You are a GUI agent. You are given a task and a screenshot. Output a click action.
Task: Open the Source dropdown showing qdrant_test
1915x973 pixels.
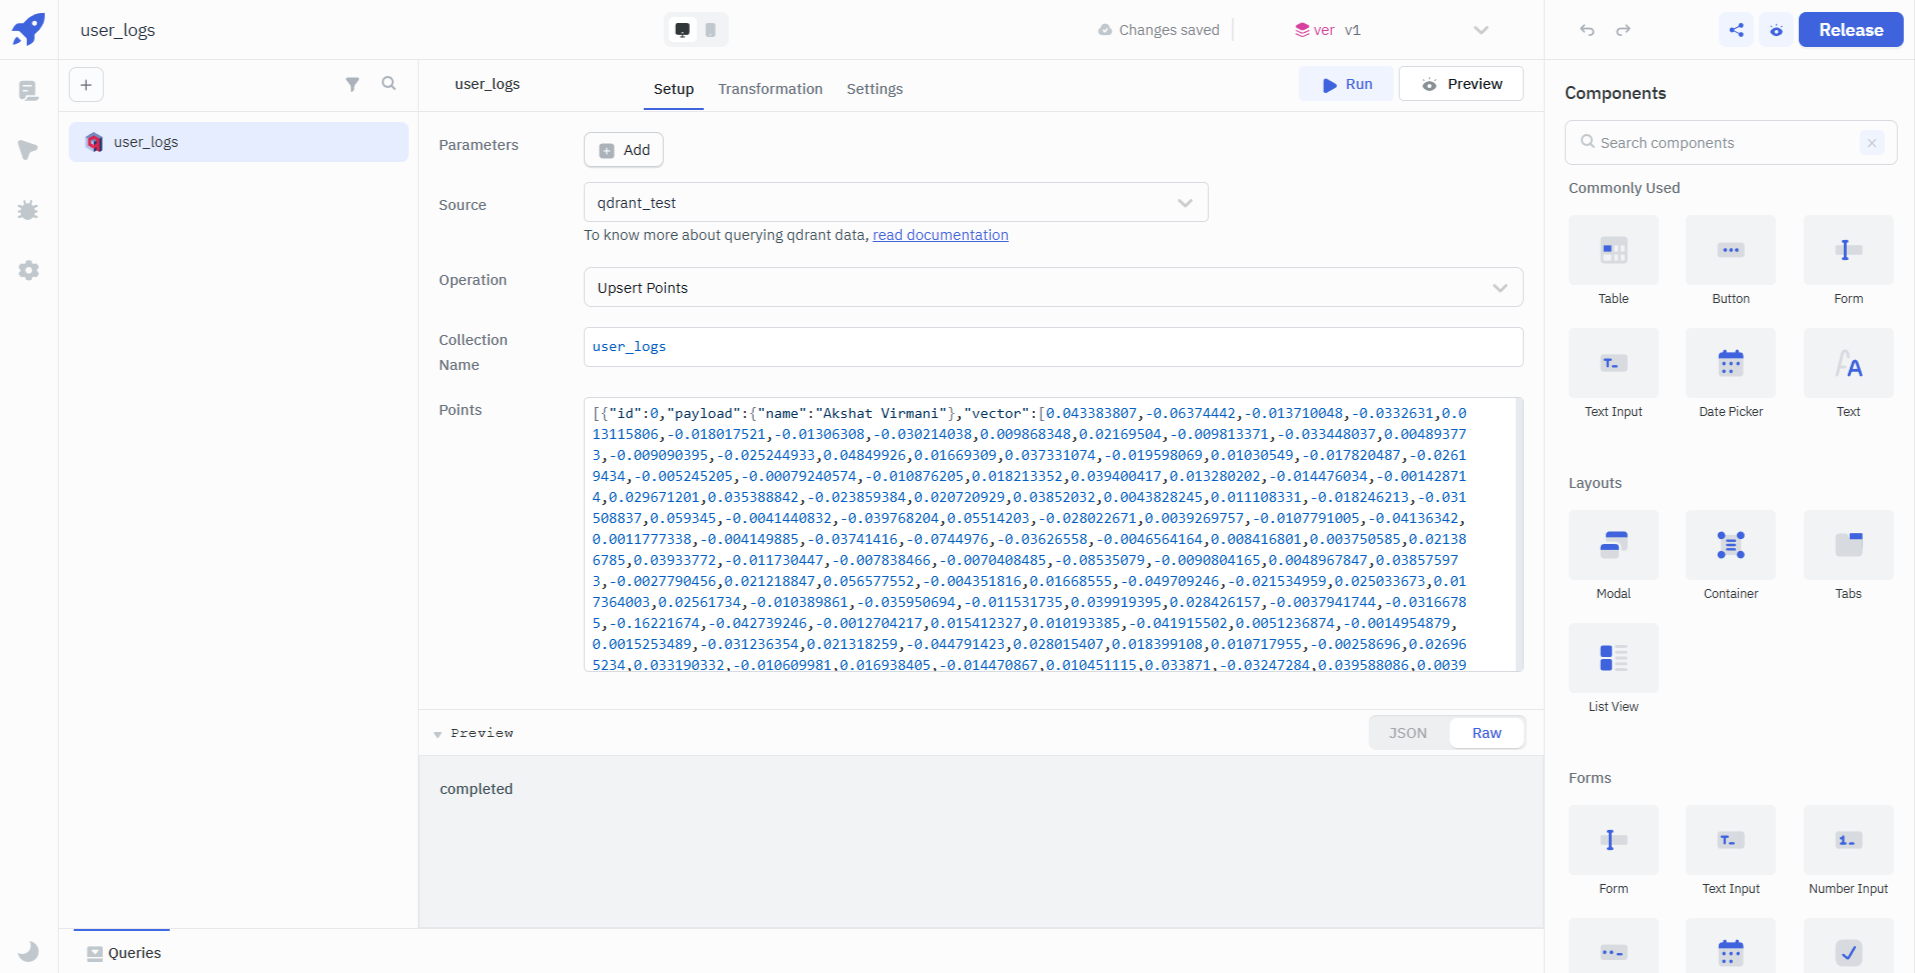point(895,203)
